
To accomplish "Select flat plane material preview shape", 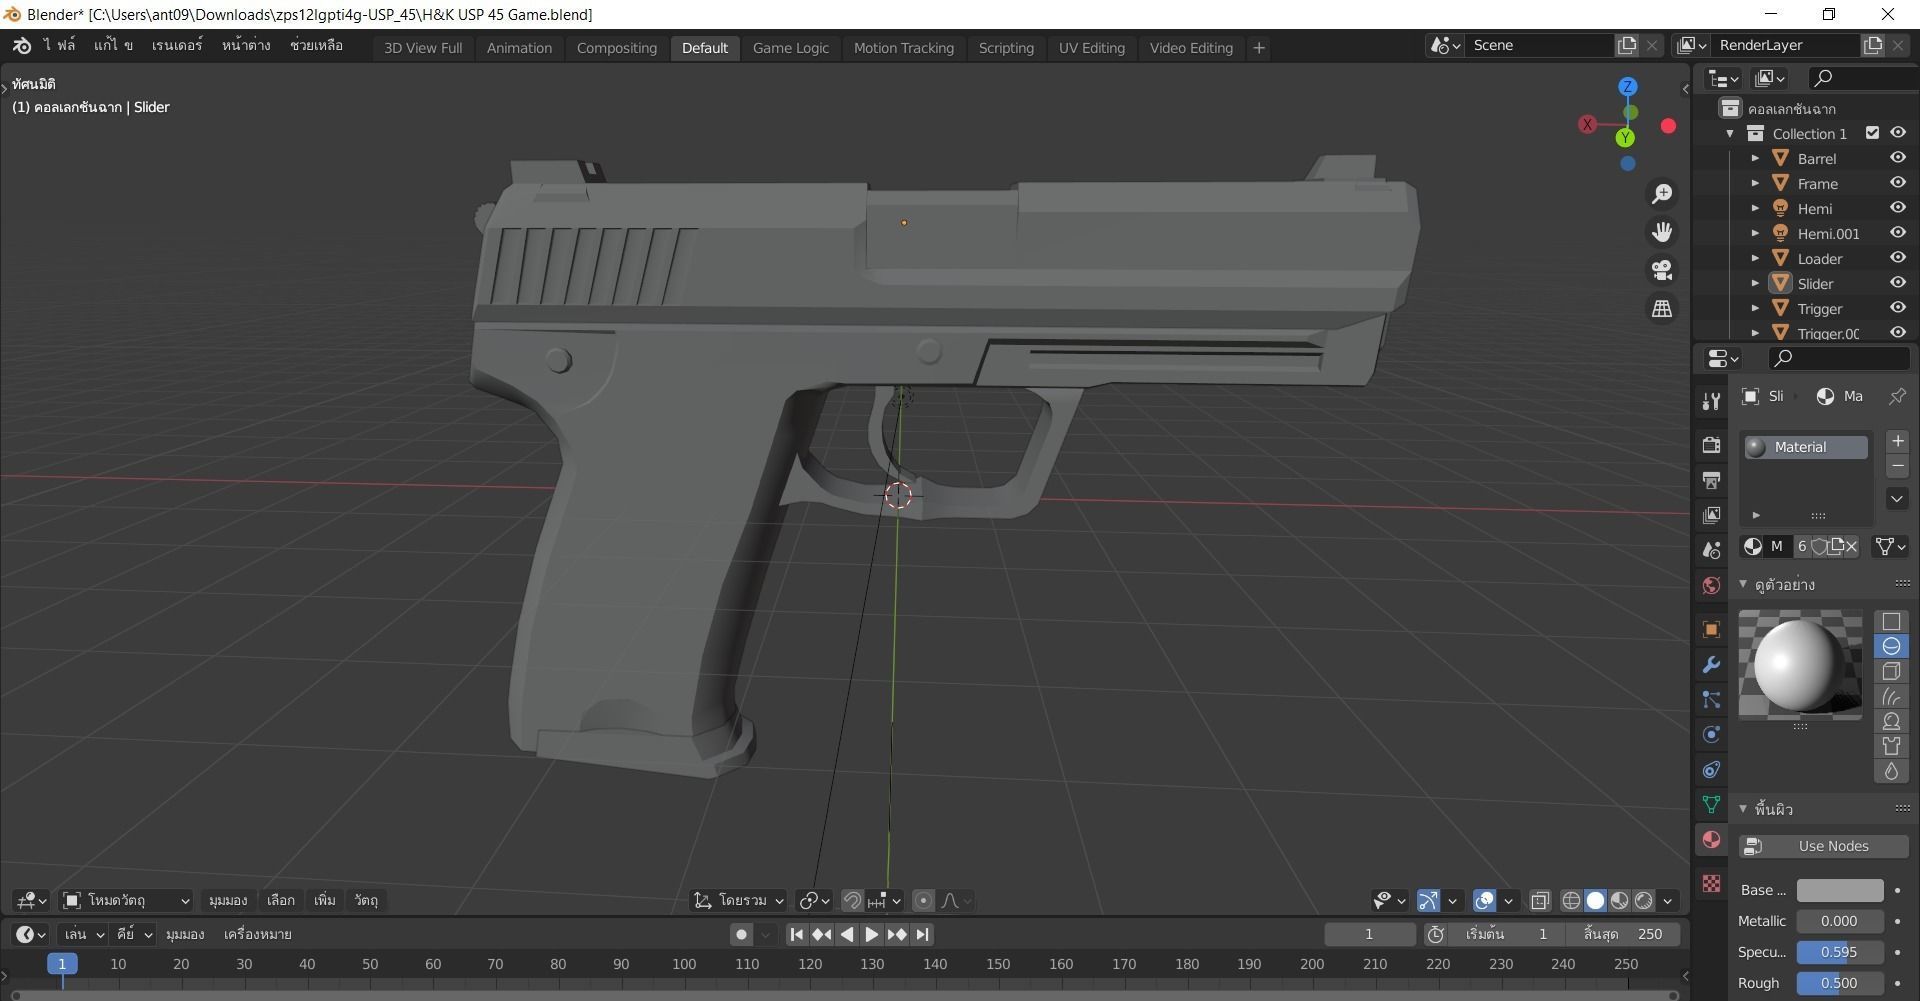I will (x=1891, y=622).
